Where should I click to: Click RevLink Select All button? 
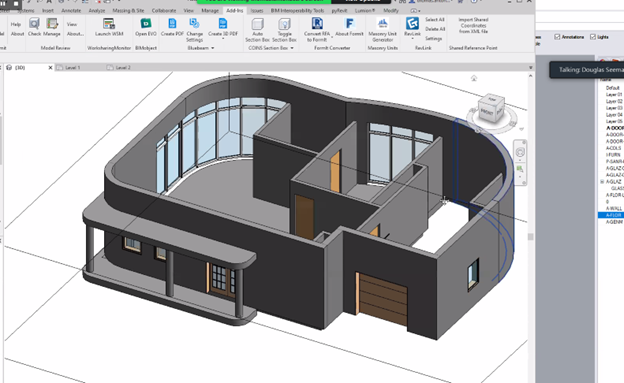435,20
